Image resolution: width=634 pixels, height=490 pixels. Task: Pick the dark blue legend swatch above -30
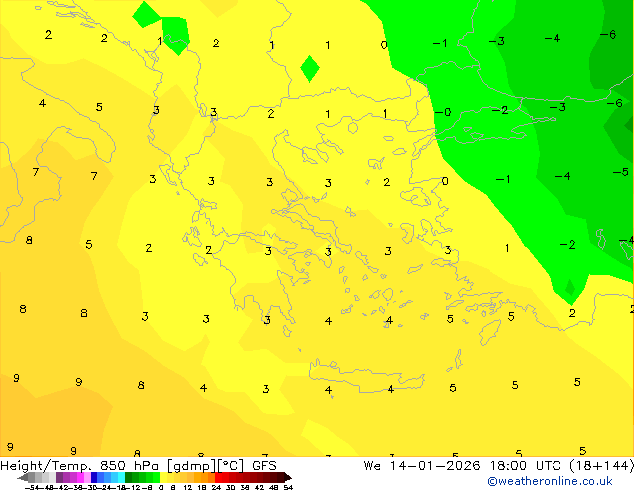[94, 477]
